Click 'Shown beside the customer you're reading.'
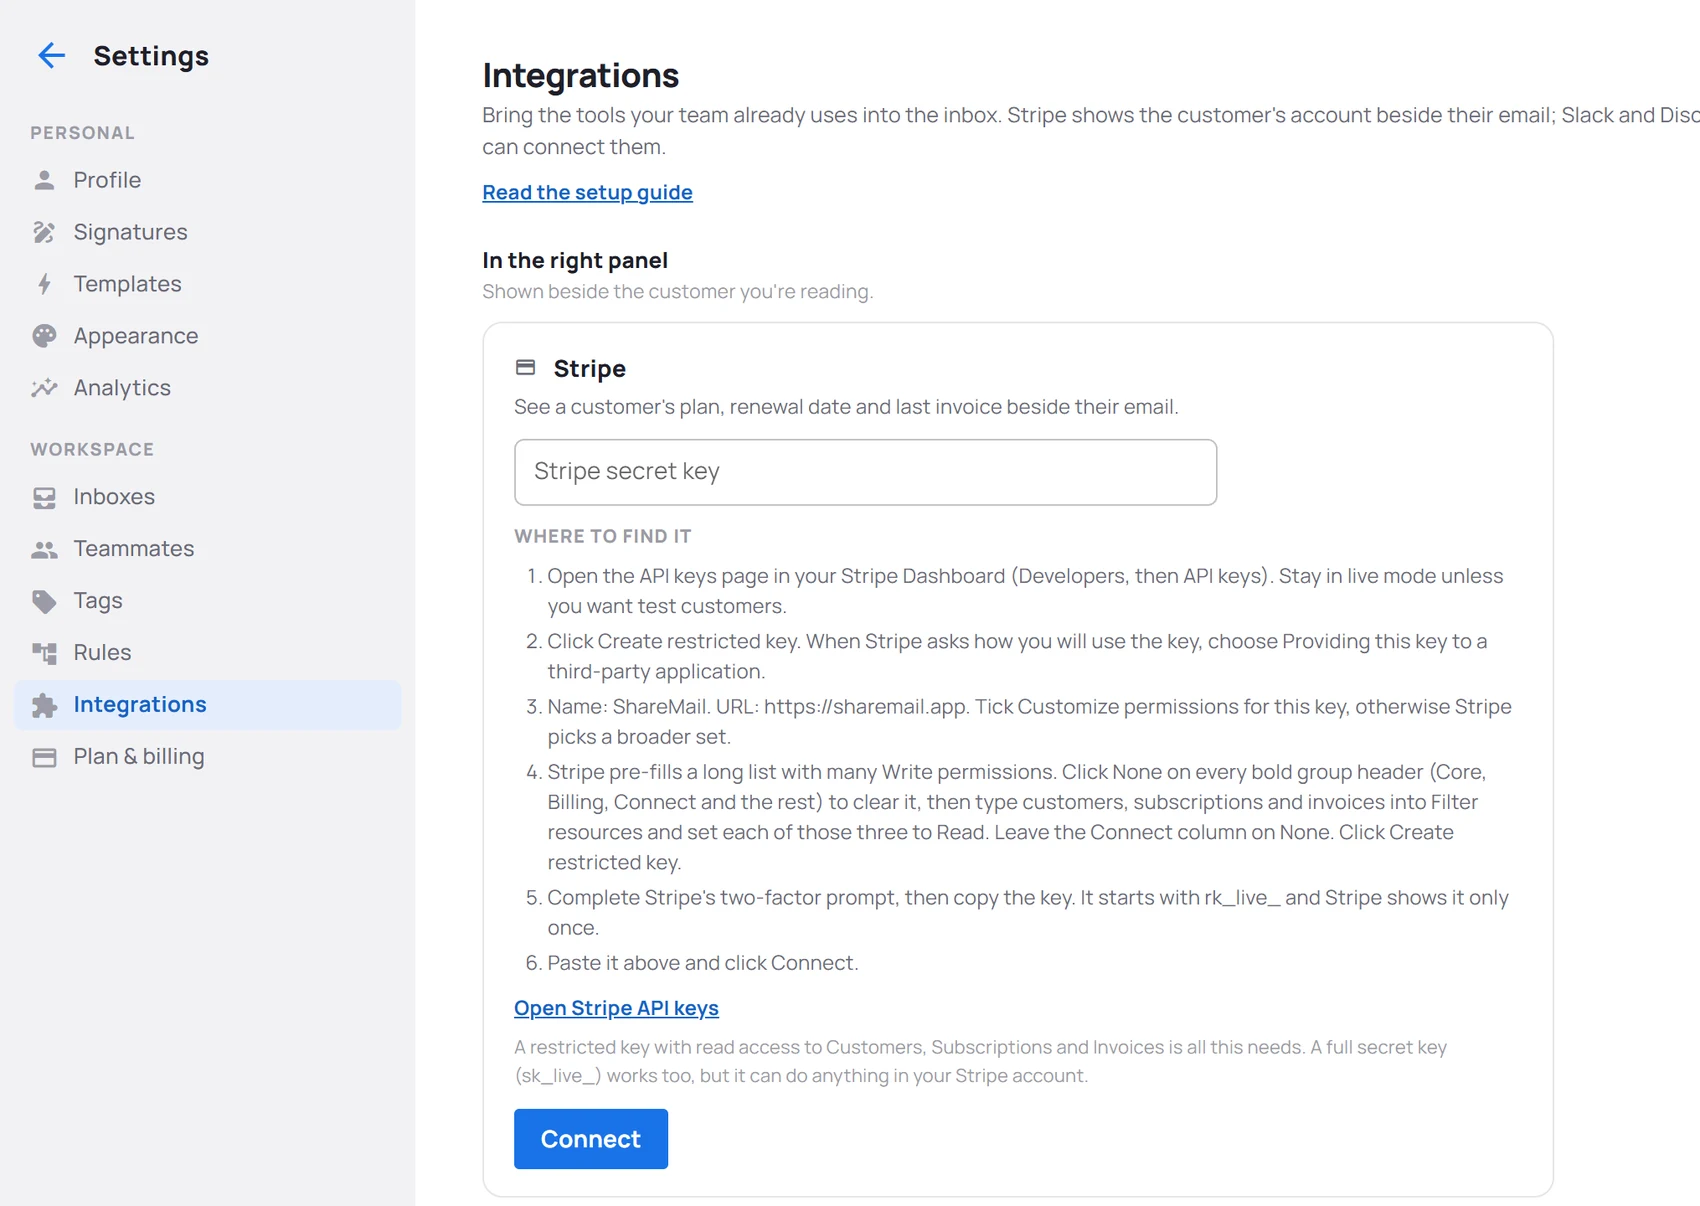Screen dimensions: 1700x1206 tap(678, 292)
